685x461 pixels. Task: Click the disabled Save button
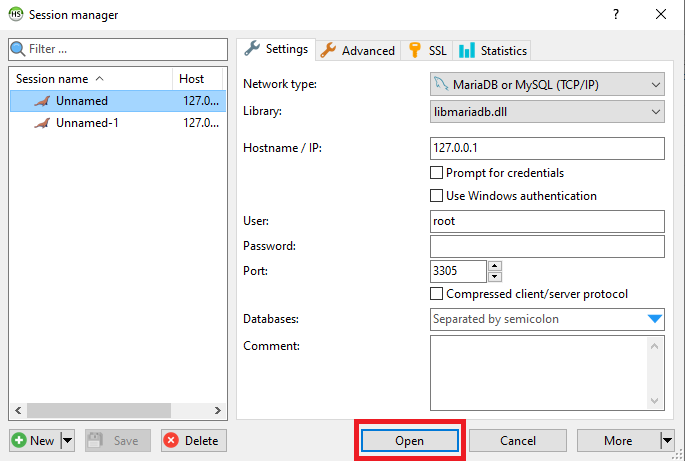118,440
